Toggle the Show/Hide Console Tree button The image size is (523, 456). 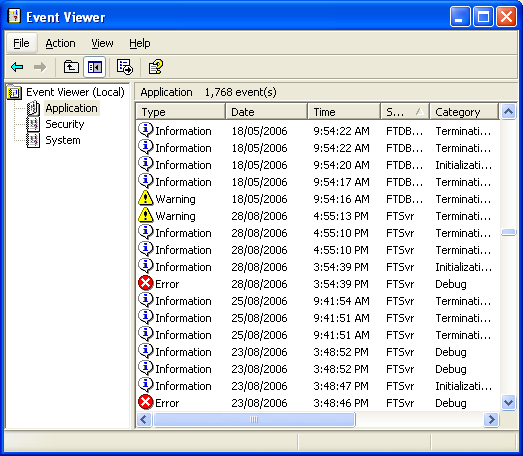[95, 67]
